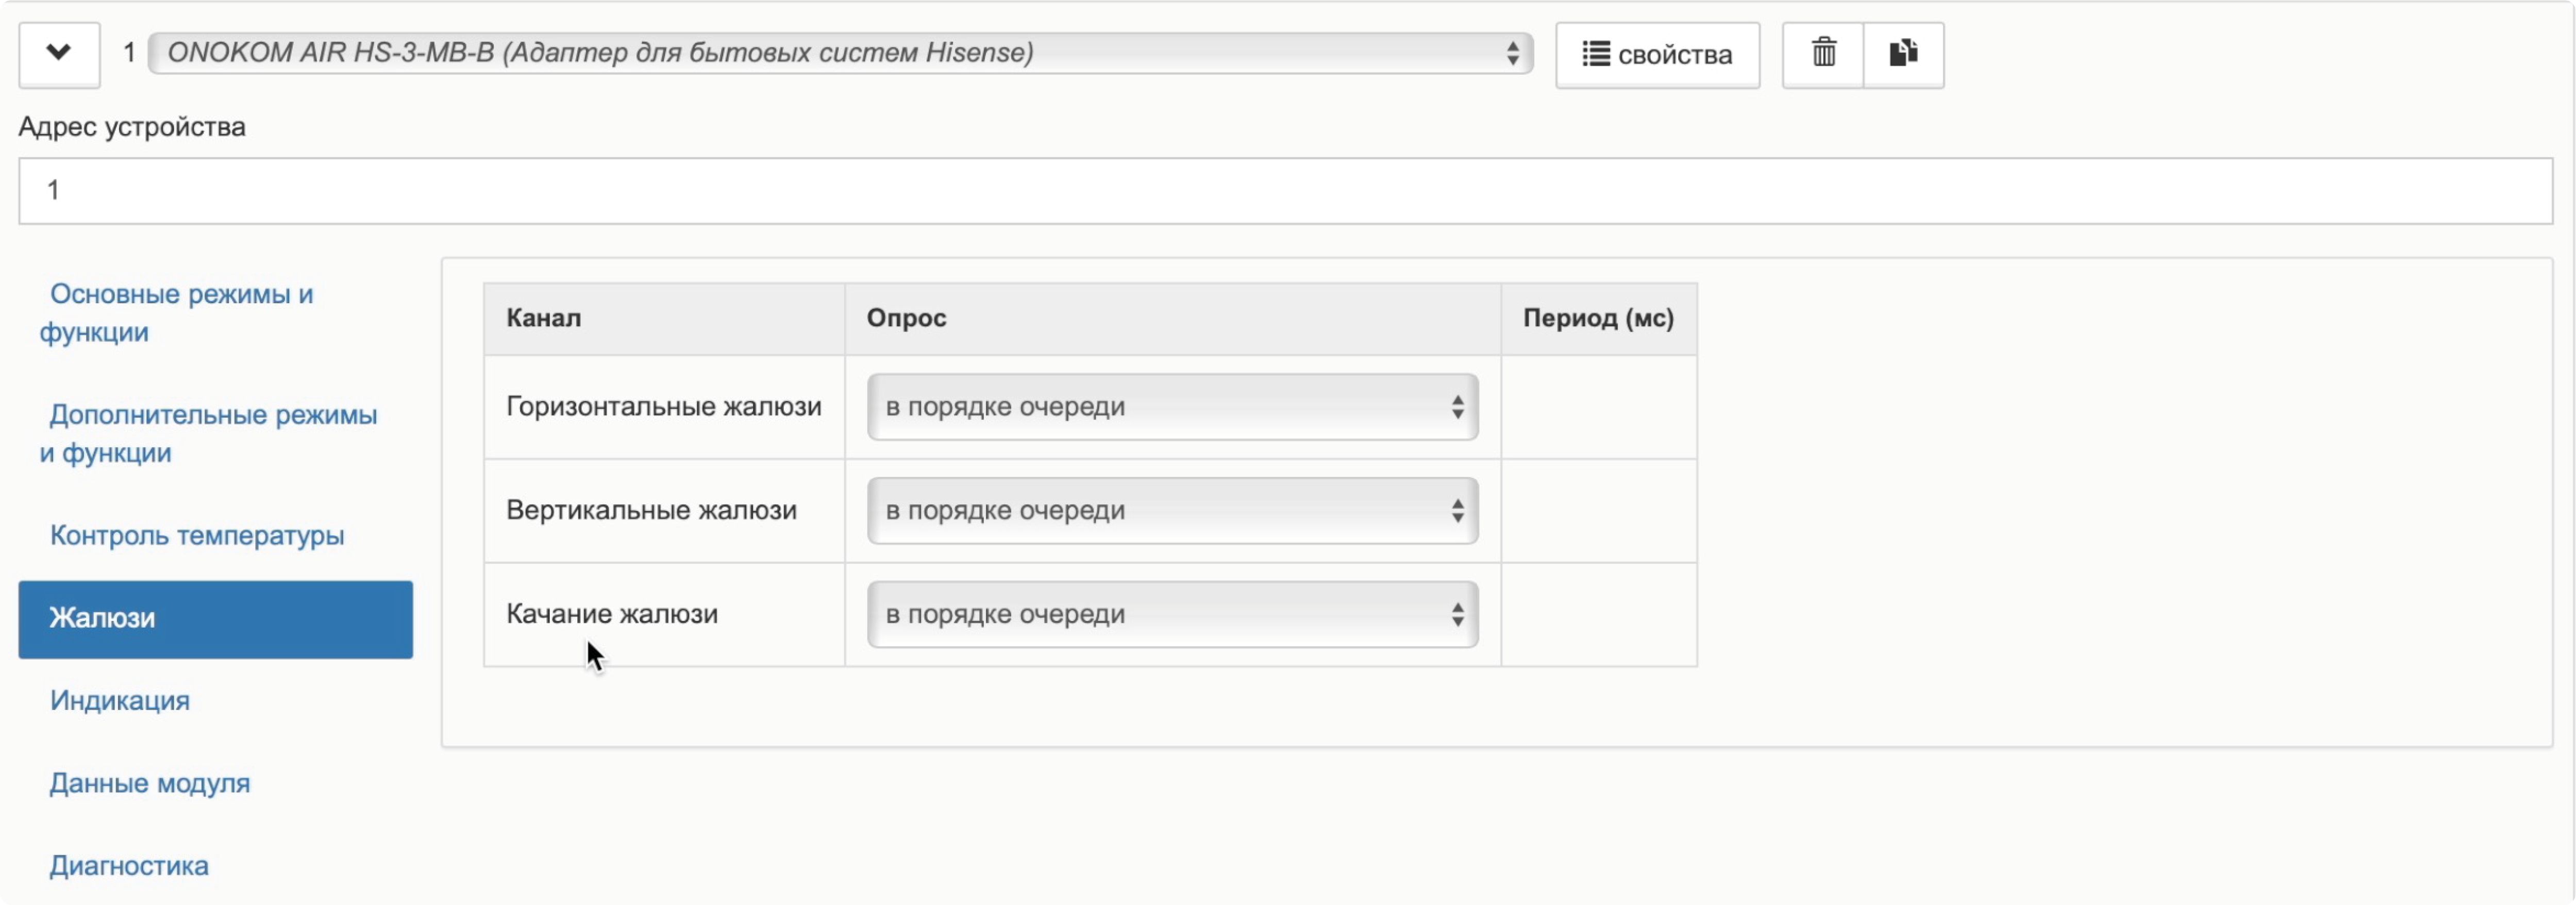Open the Контроль температуры tab
This screenshot has height=905, width=2576.
197,536
